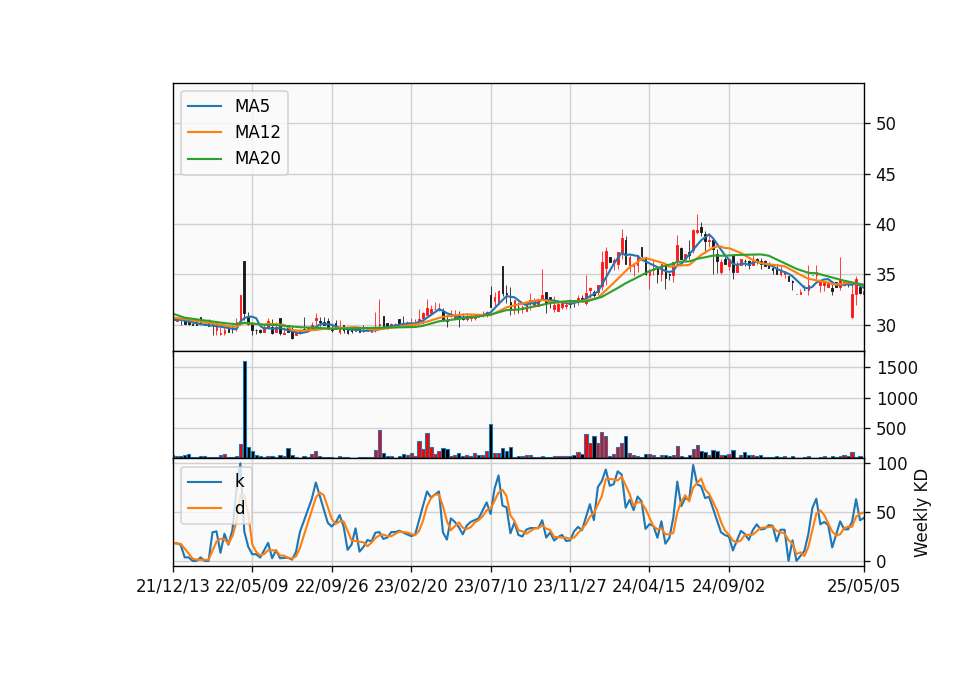Click the volume axis value 500
960x690 pixels.
click(891, 429)
